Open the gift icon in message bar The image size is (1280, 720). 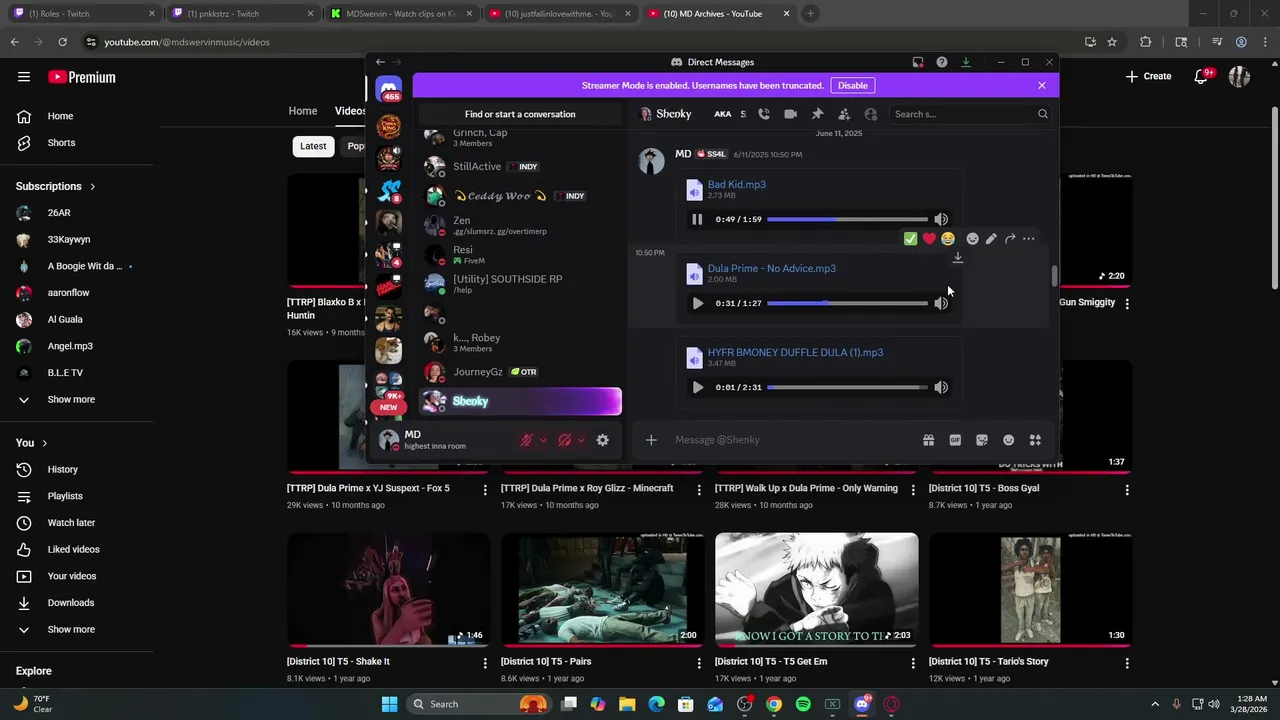coord(928,440)
